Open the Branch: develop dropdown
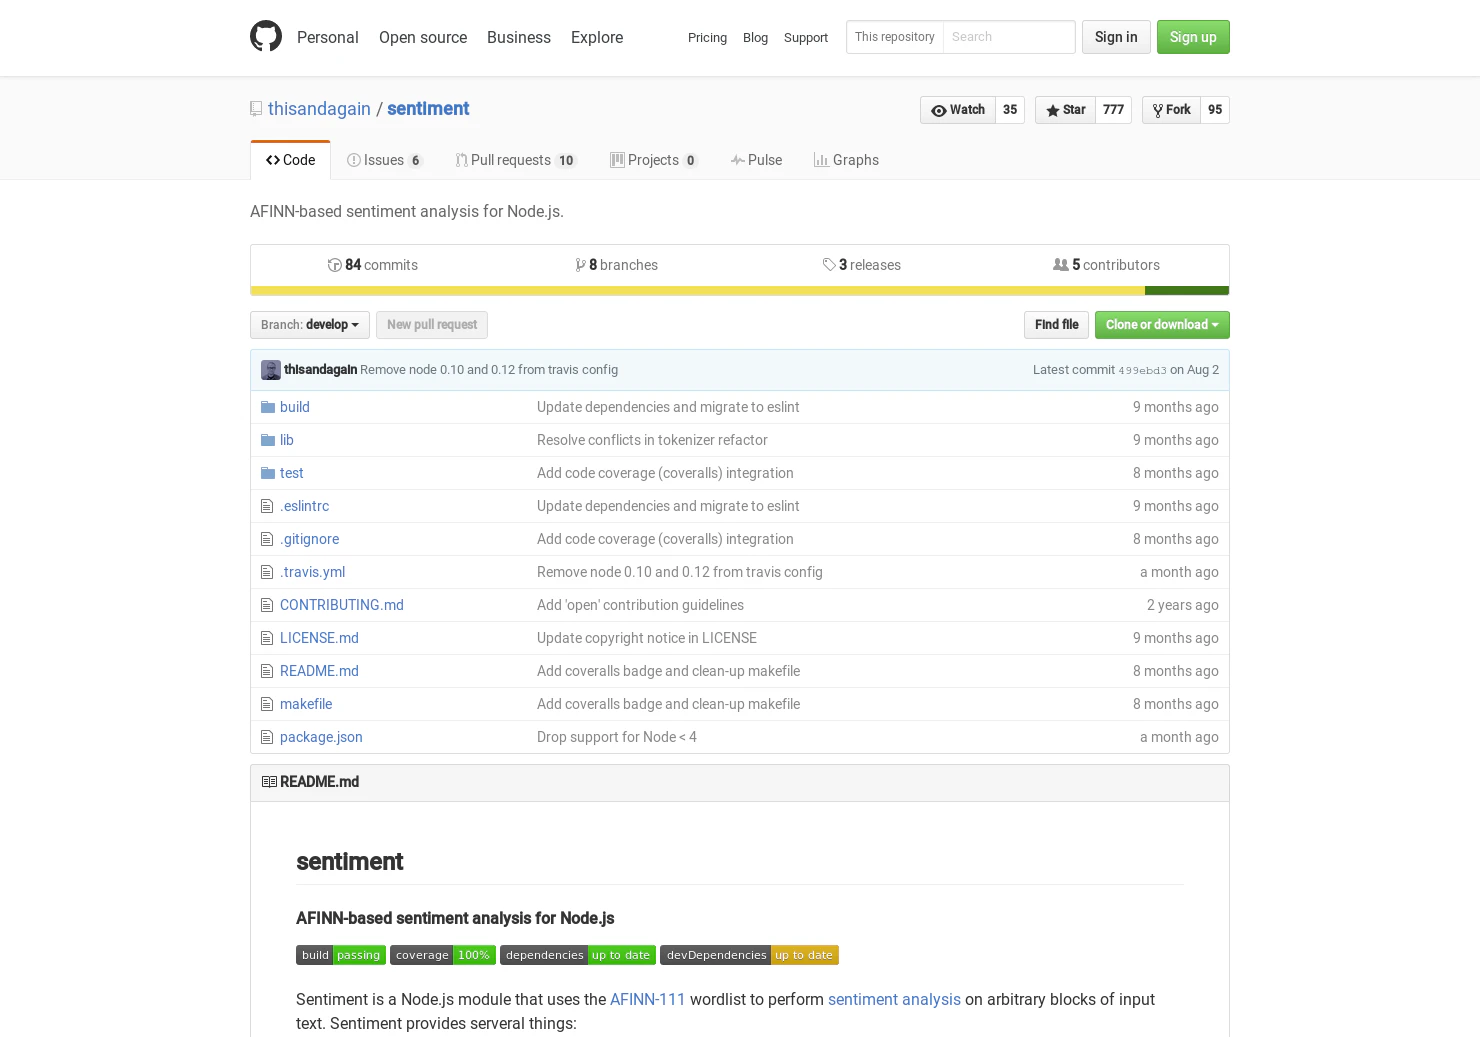Viewport: 1480px width, 1037px height. click(310, 325)
